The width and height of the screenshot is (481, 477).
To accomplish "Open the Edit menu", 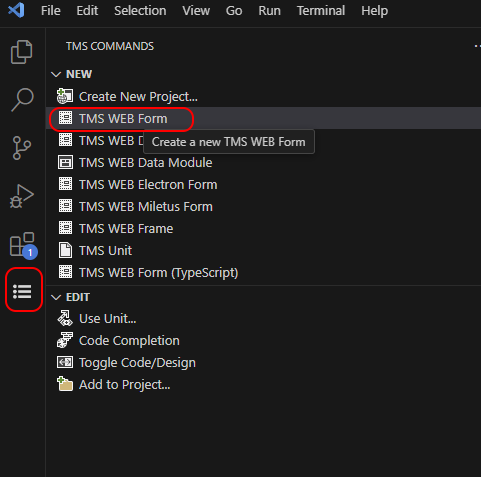I will point(87,11).
